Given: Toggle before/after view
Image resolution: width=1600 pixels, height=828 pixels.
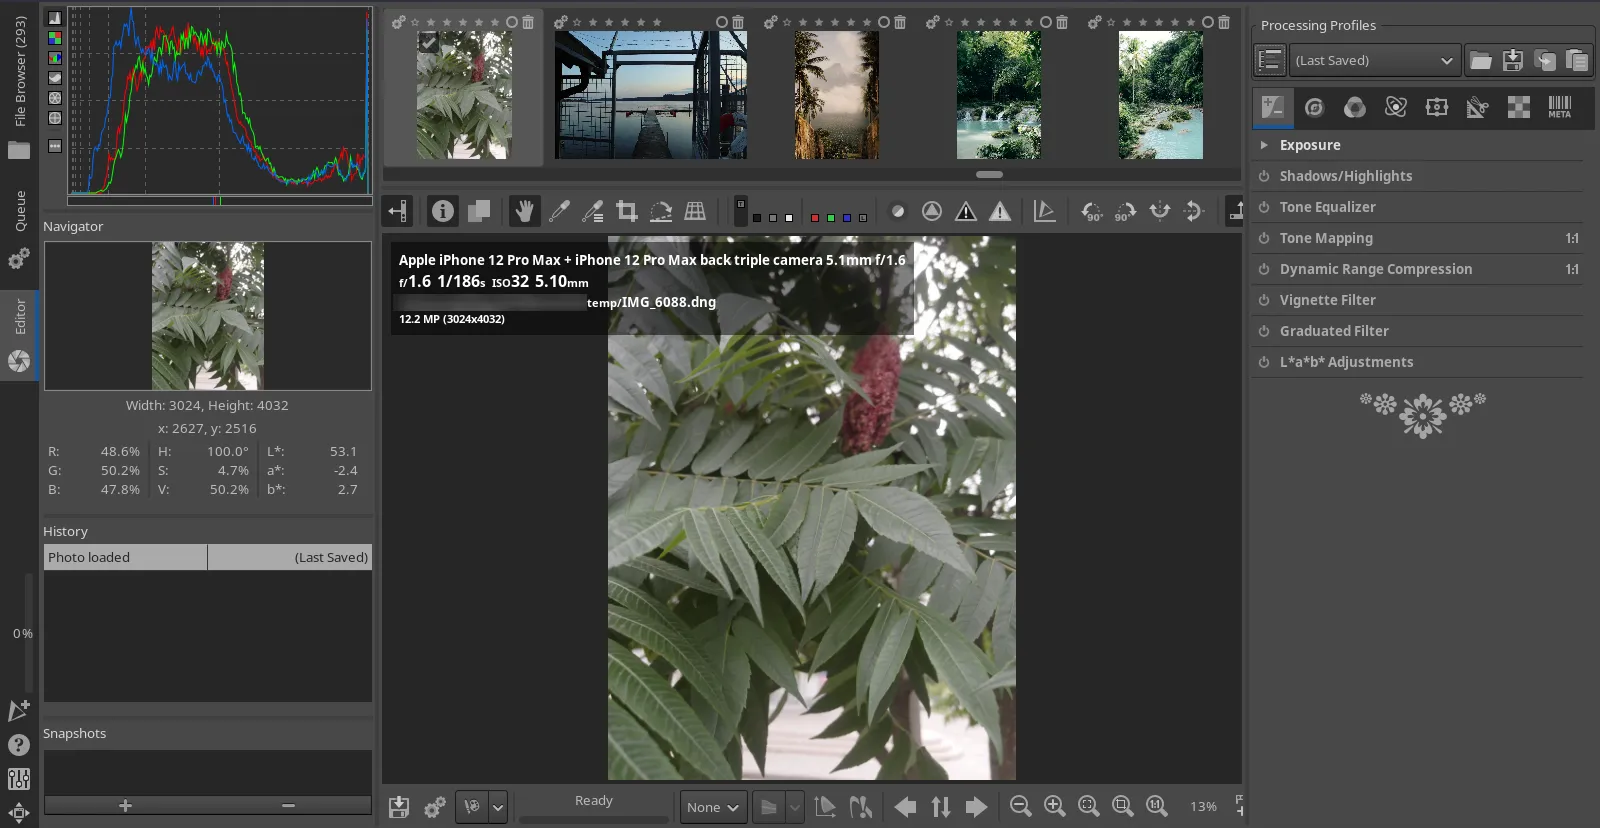Looking at the screenshot, I should point(479,211).
